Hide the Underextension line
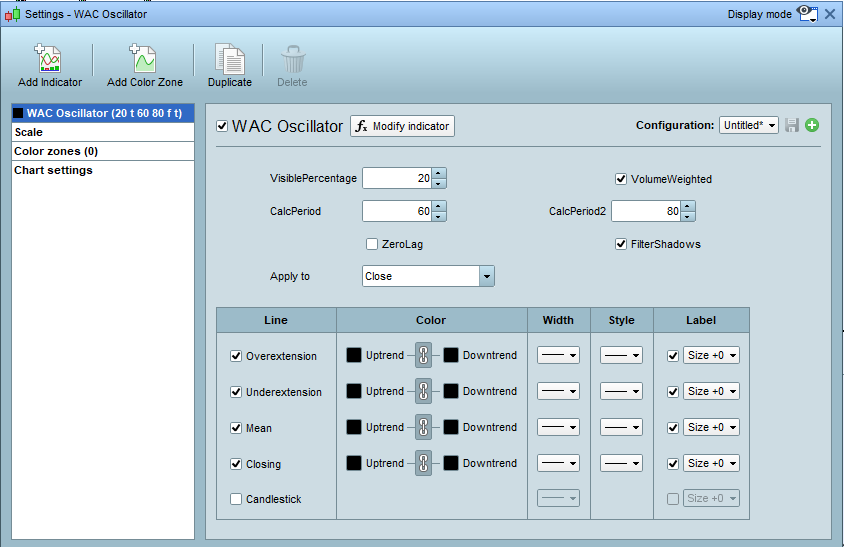This screenshot has width=844, height=547. coord(236,392)
